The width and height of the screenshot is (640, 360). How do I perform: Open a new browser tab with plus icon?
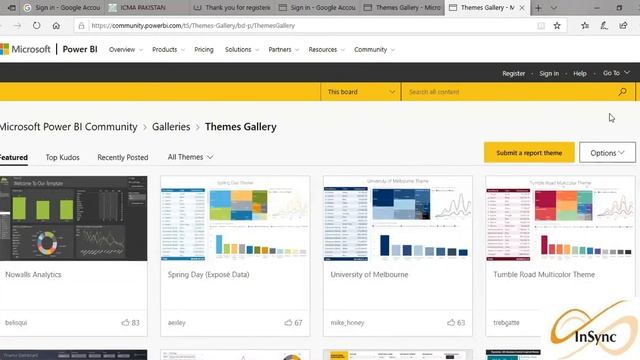538,8
